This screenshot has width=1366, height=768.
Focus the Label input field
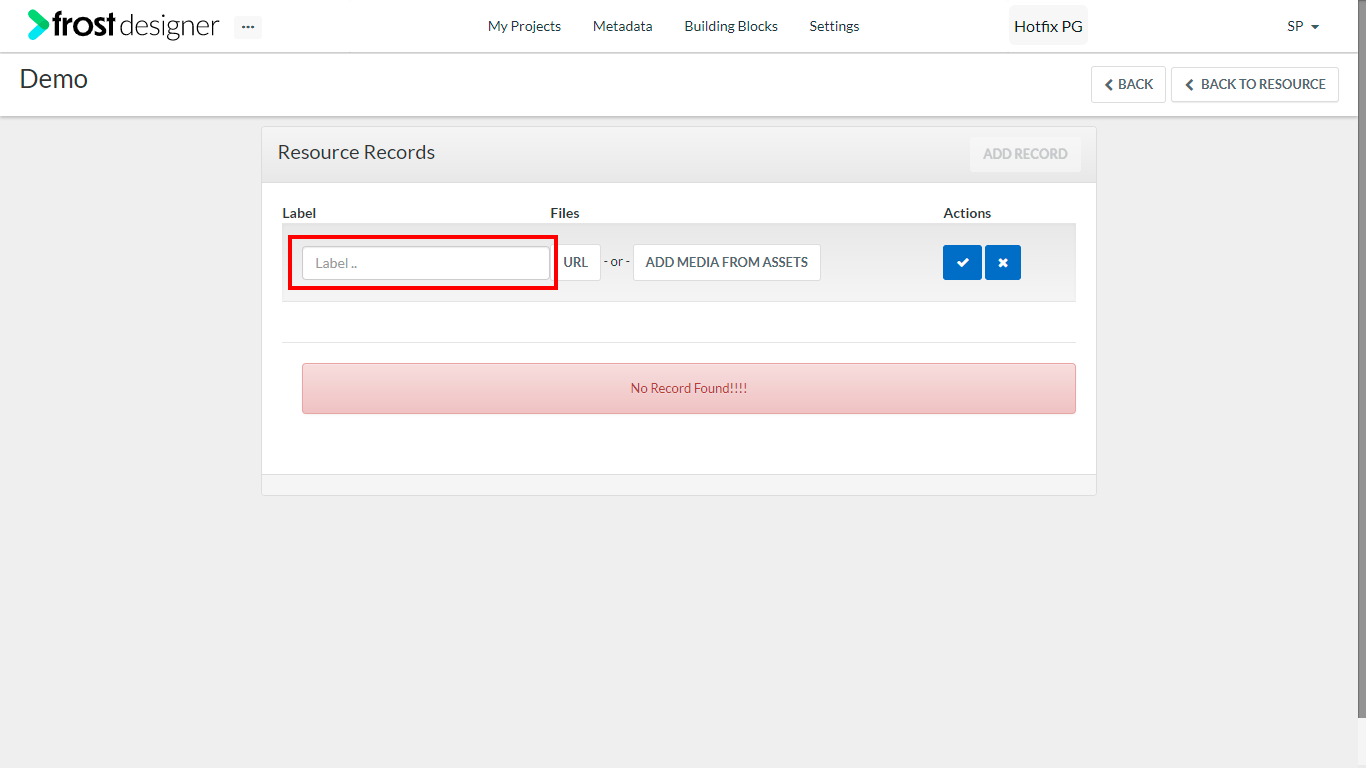[x=426, y=263]
